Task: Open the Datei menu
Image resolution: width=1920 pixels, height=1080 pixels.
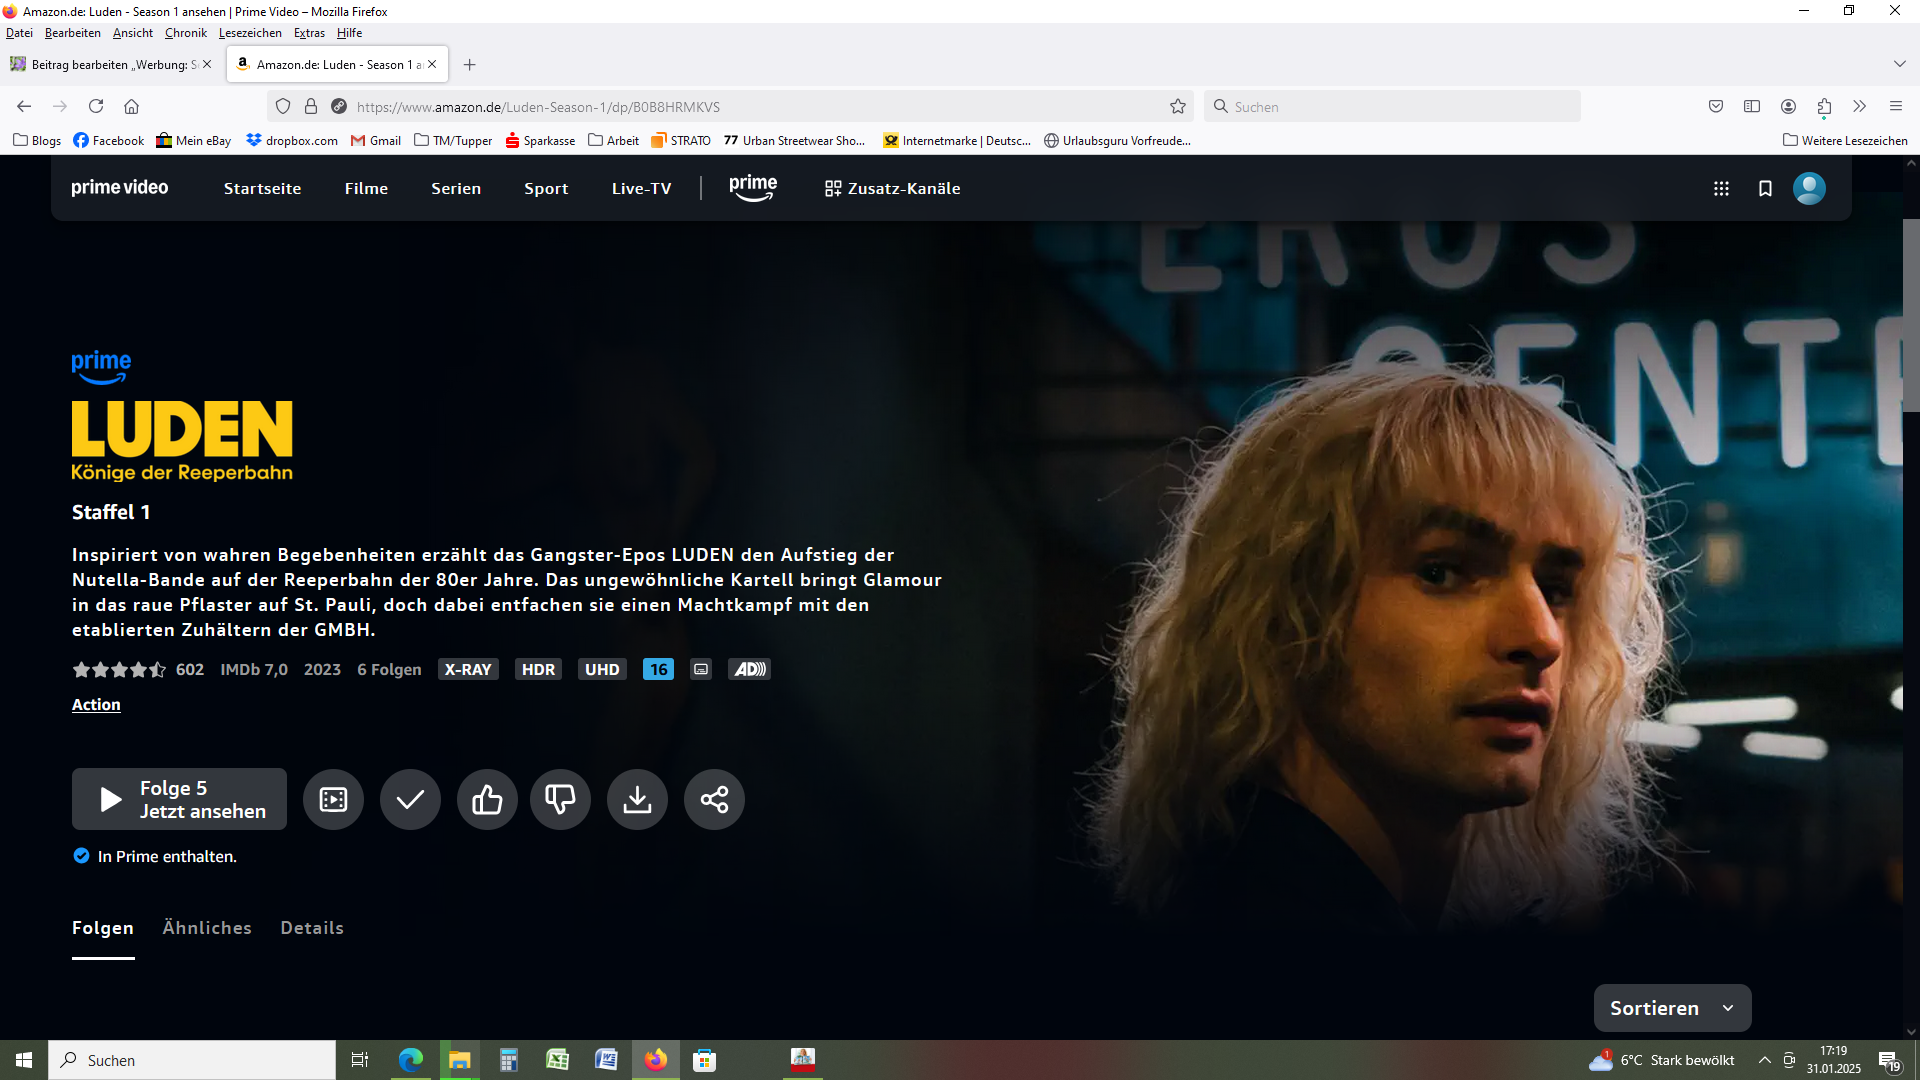Action: pos(19,33)
